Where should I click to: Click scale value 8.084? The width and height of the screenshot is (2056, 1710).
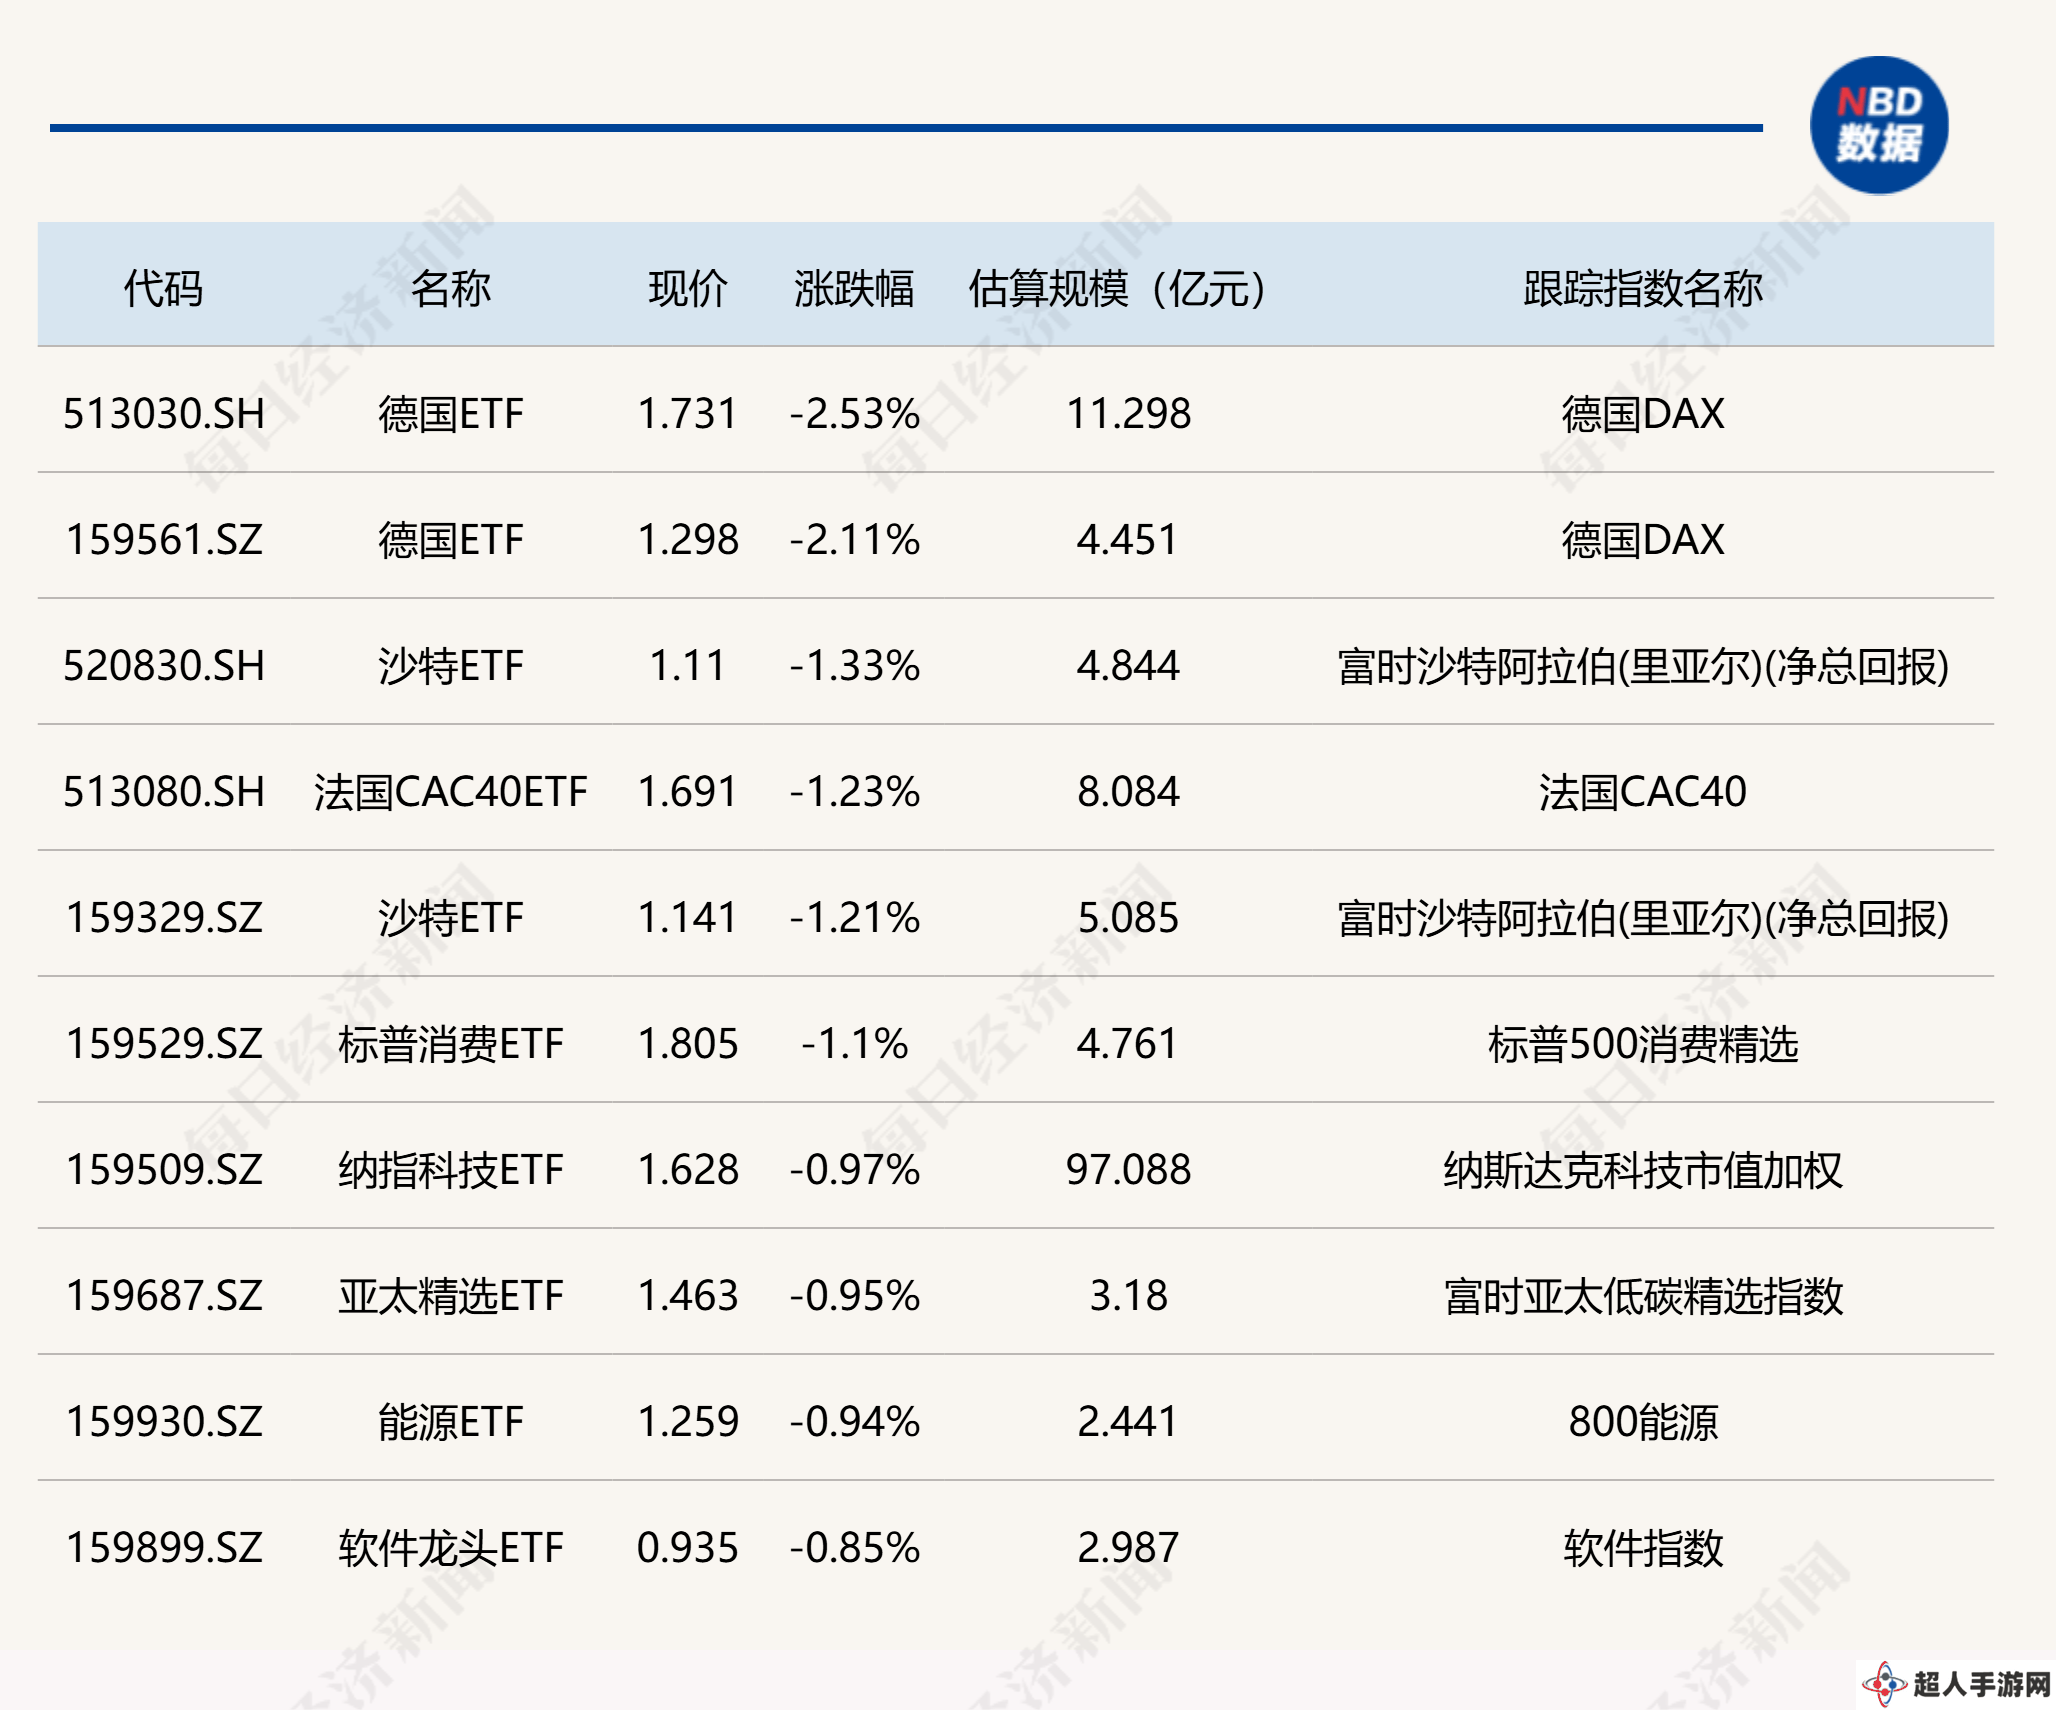click(1128, 791)
